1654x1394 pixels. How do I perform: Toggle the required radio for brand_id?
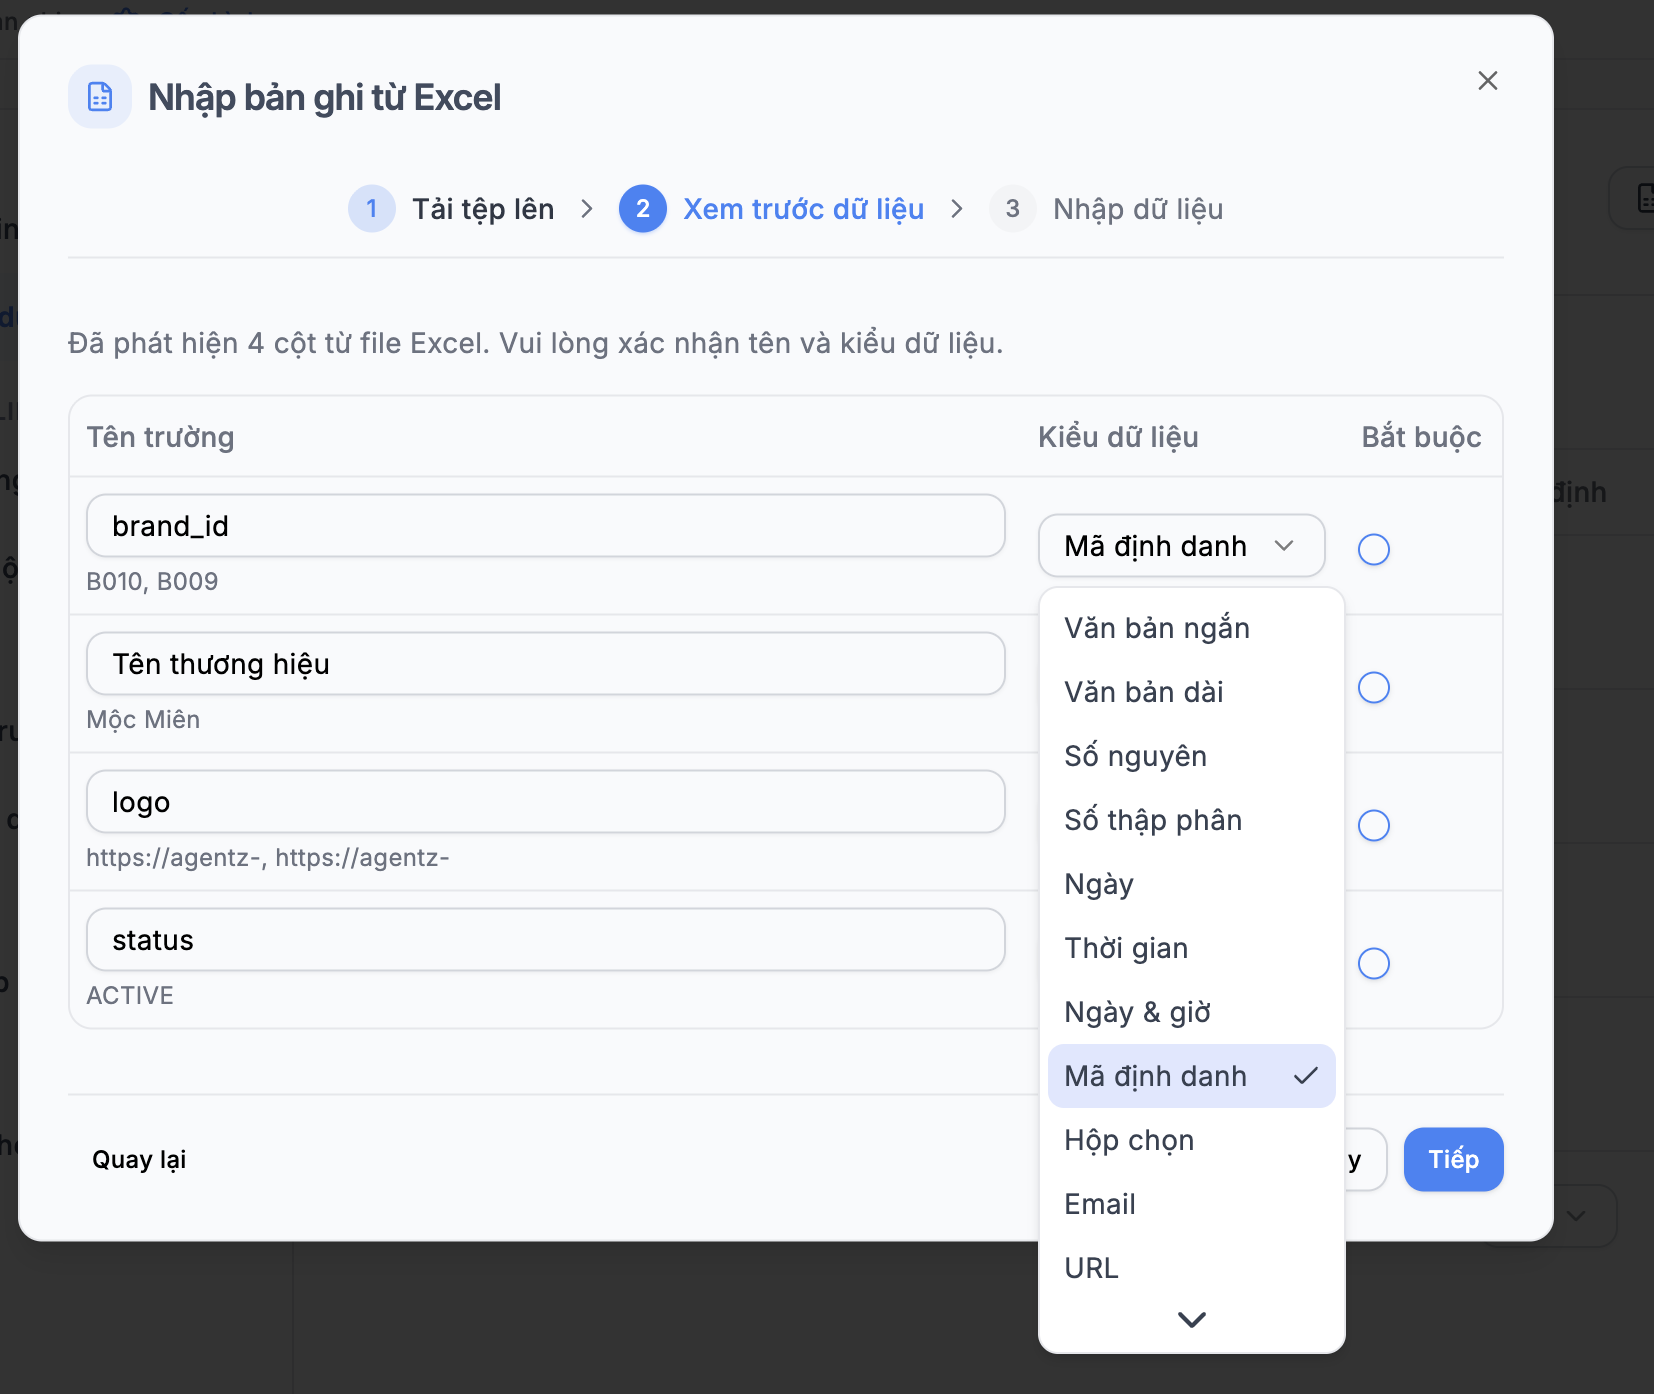tap(1374, 549)
